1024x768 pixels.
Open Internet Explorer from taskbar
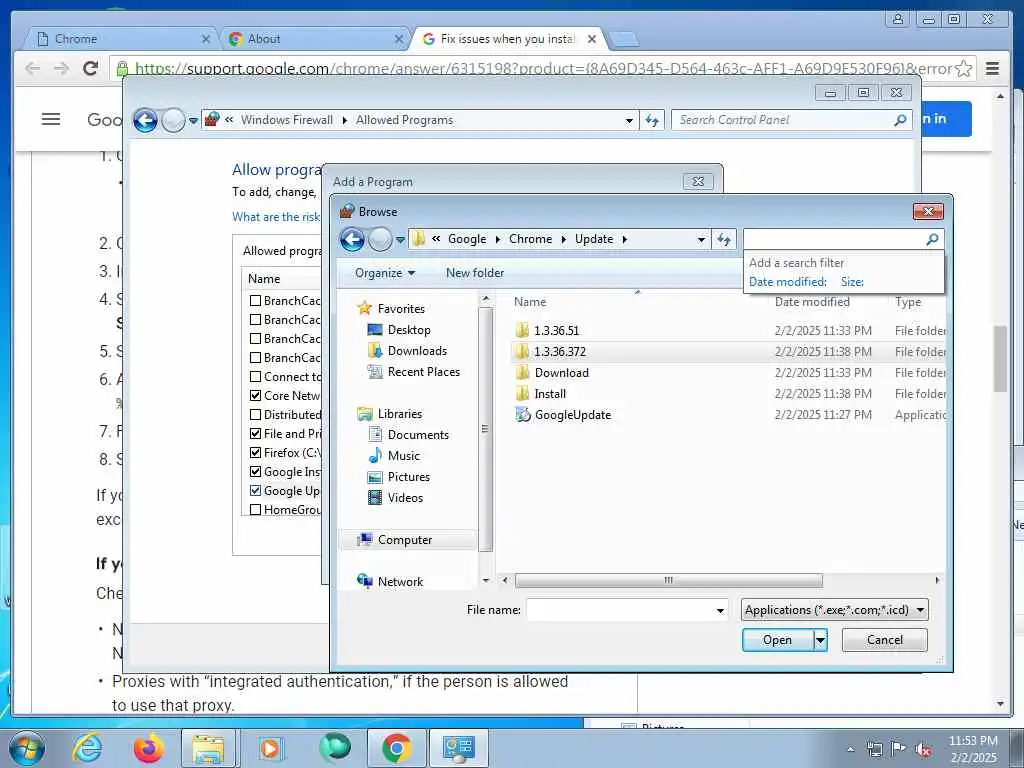tap(87, 748)
